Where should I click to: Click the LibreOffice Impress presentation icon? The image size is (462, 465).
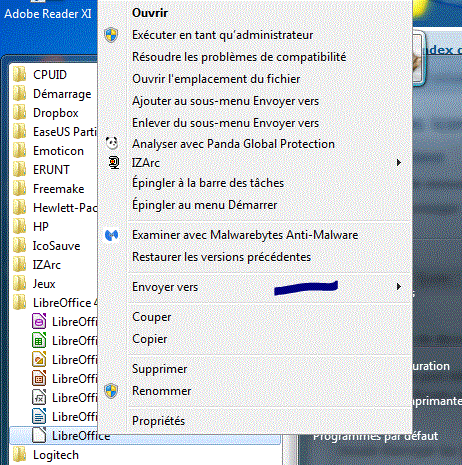point(39,378)
